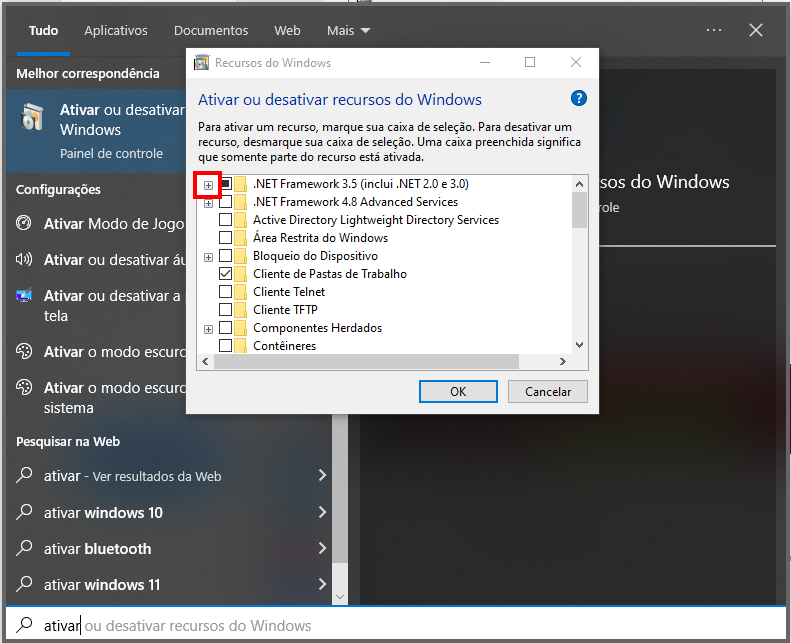
Task: Check the Contêineres checkbox
Action: [225, 345]
